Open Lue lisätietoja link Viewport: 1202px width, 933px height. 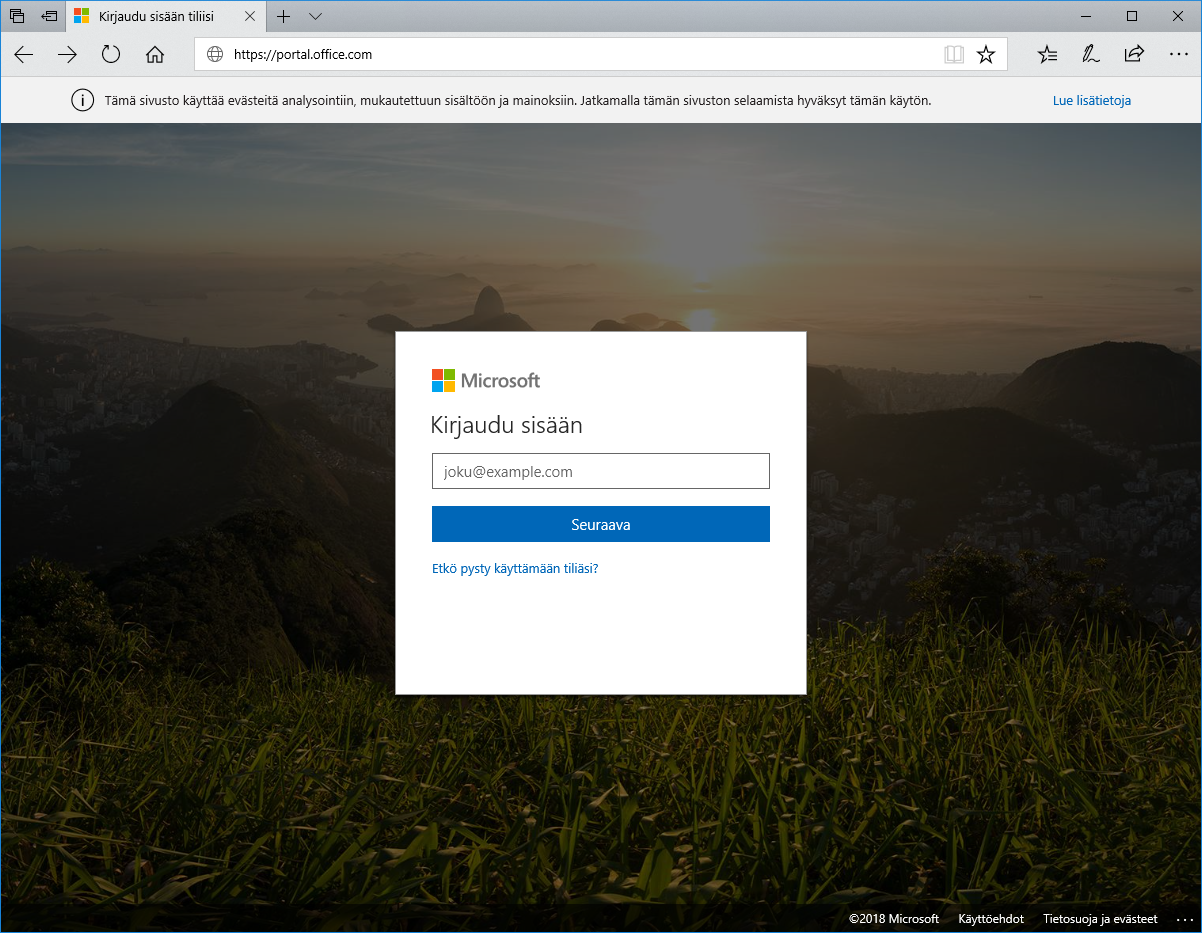1092,101
